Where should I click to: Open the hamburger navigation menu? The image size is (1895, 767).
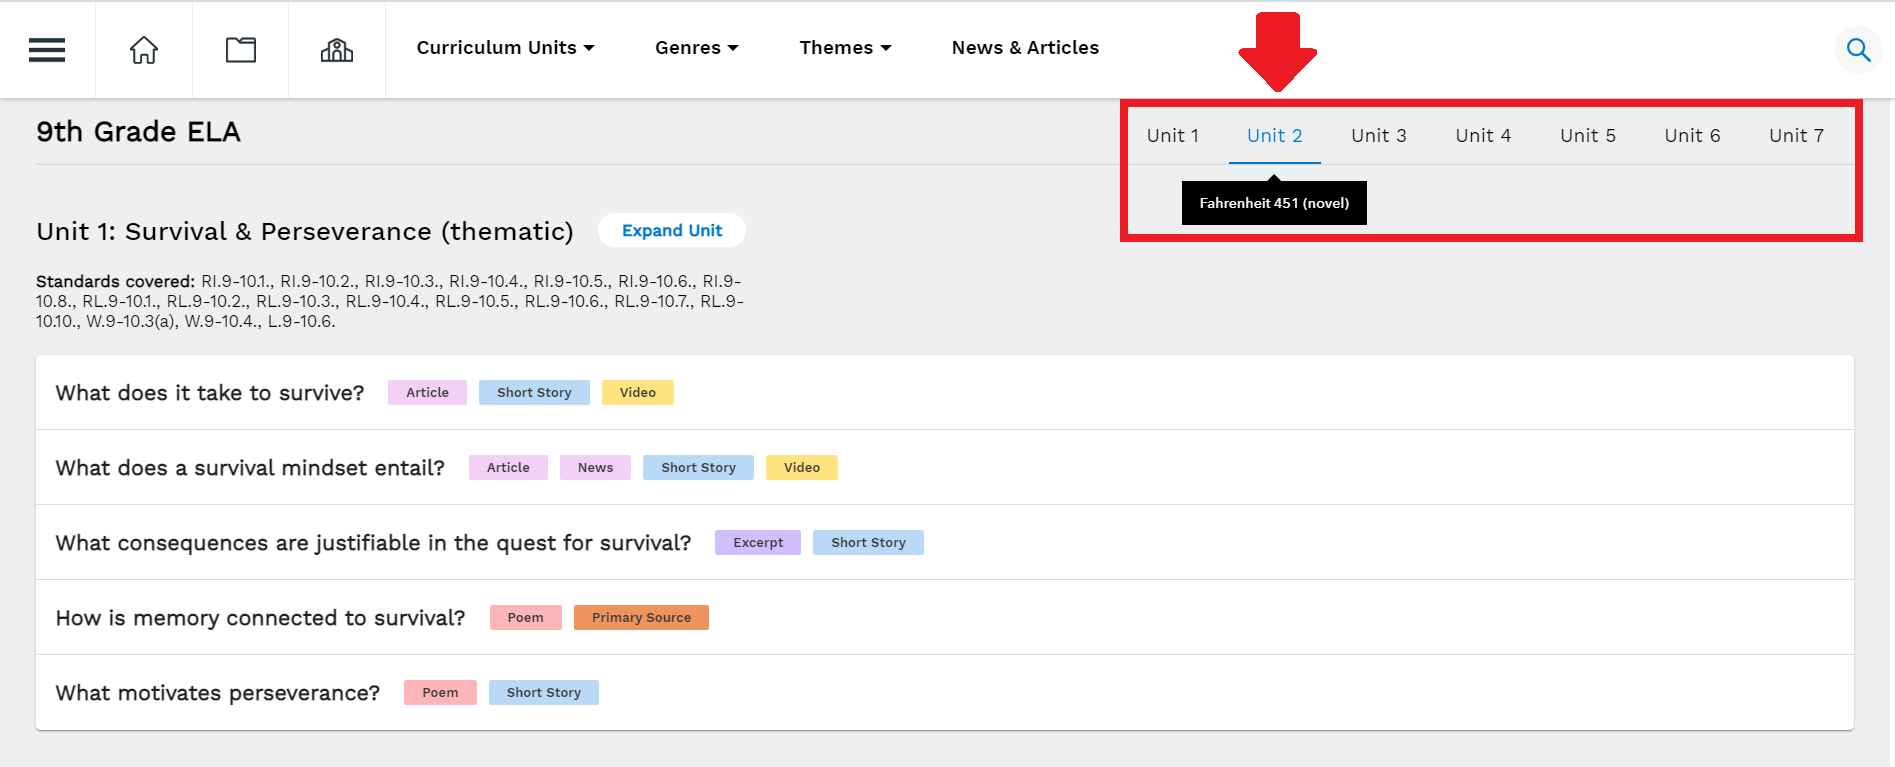click(x=47, y=50)
